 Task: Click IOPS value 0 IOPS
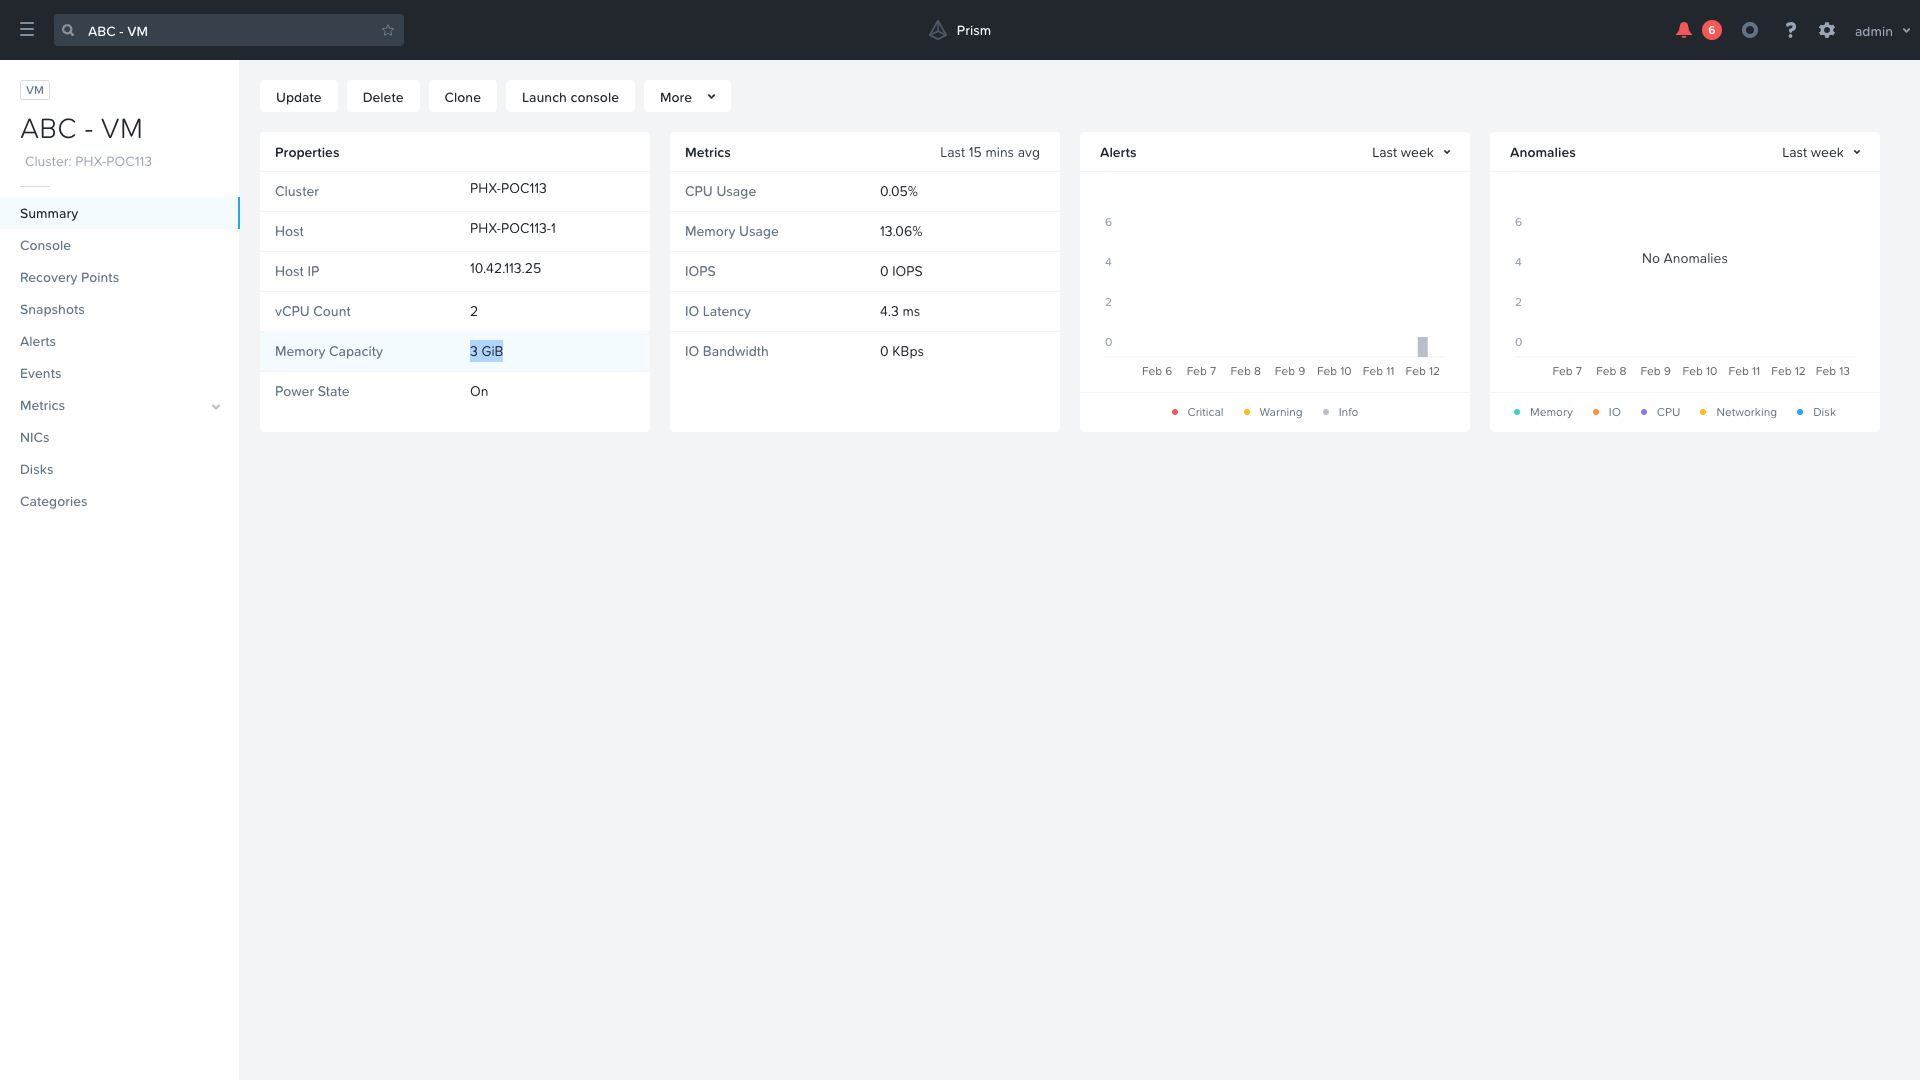click(x=901, y=271)
